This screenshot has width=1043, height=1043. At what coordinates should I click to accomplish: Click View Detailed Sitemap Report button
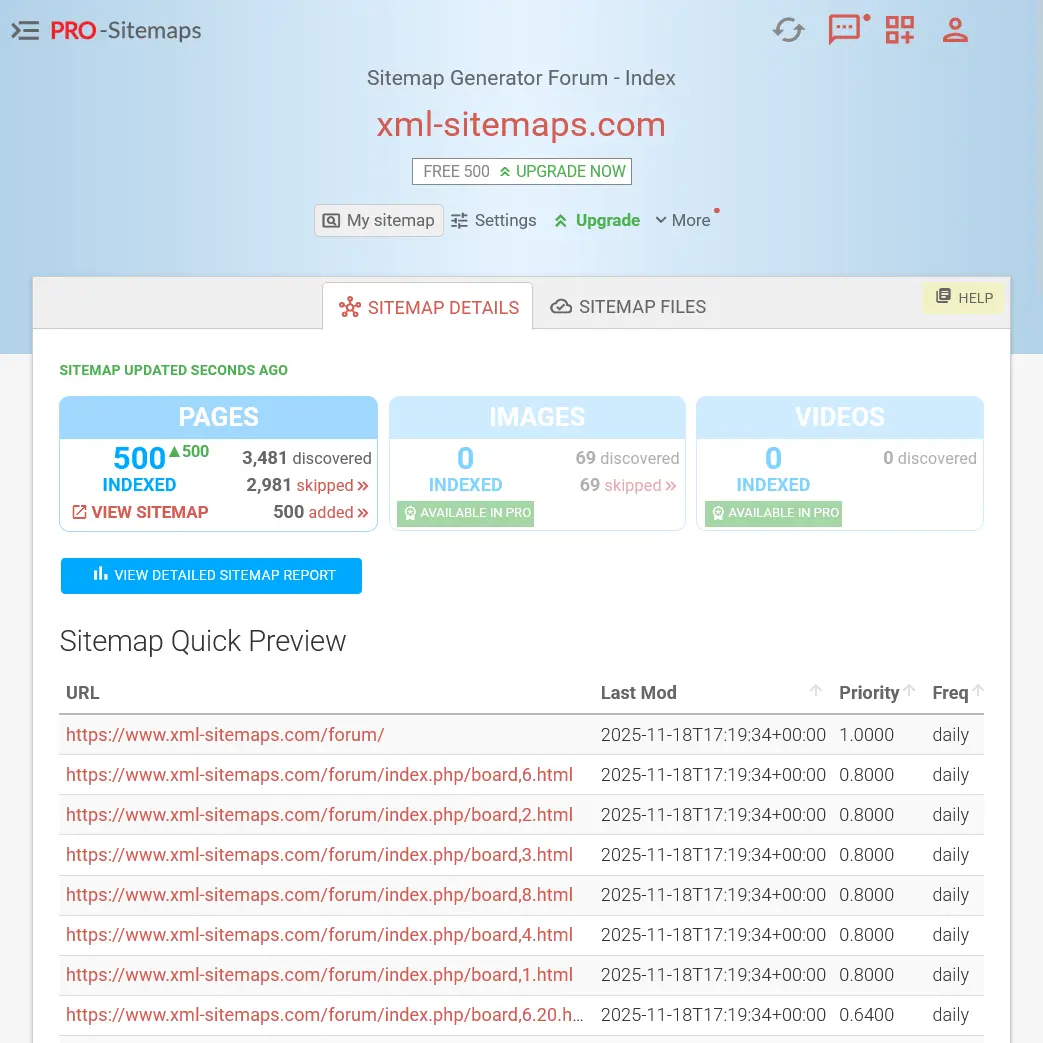click(211, 576)
